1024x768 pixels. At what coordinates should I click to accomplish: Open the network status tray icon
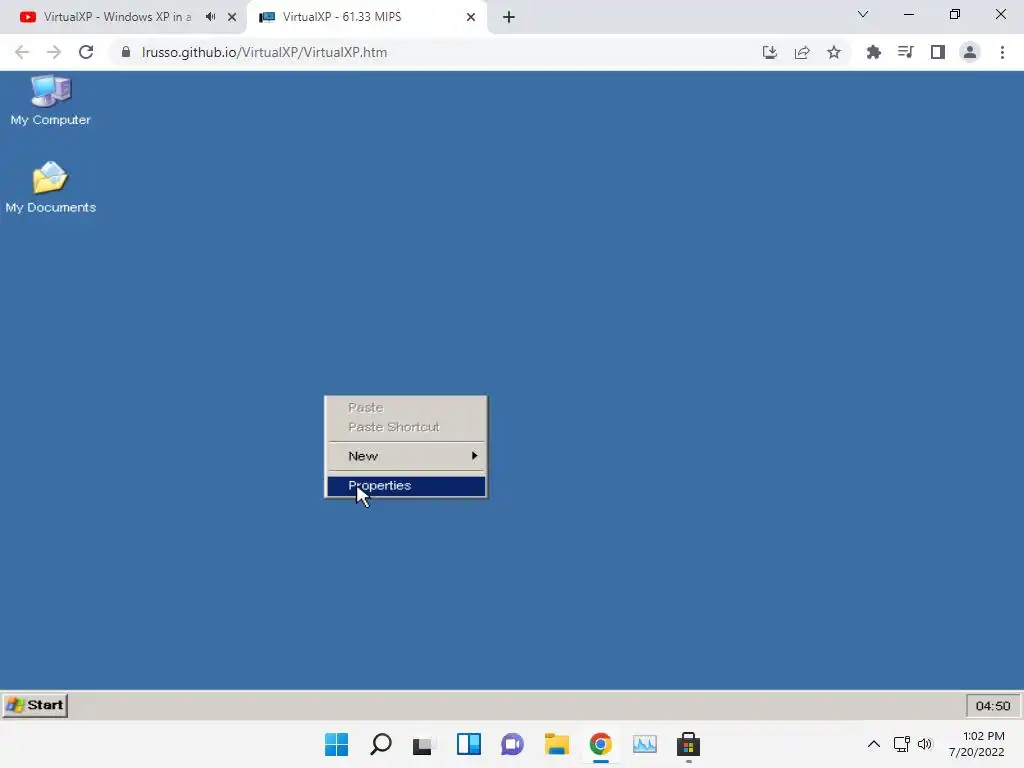pyautogui.click(x=902, y=744)
